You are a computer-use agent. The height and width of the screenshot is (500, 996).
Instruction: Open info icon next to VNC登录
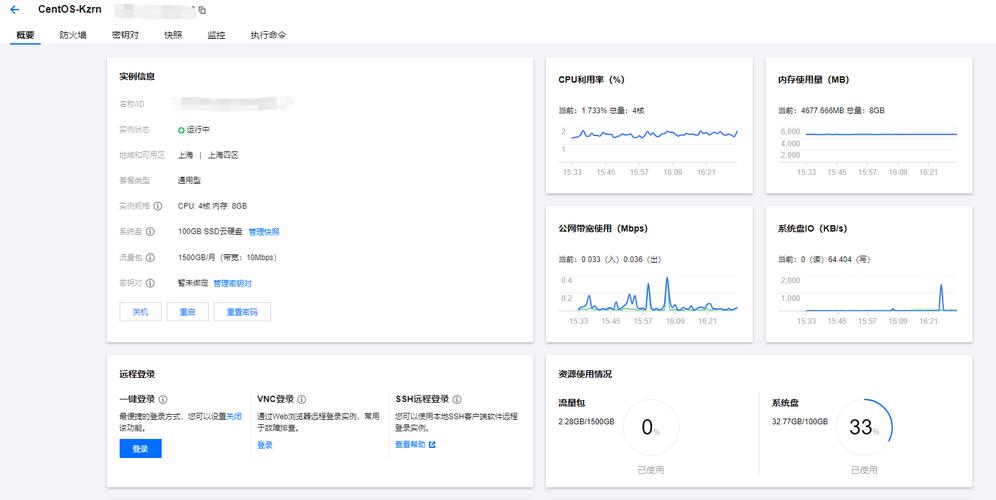302,399
